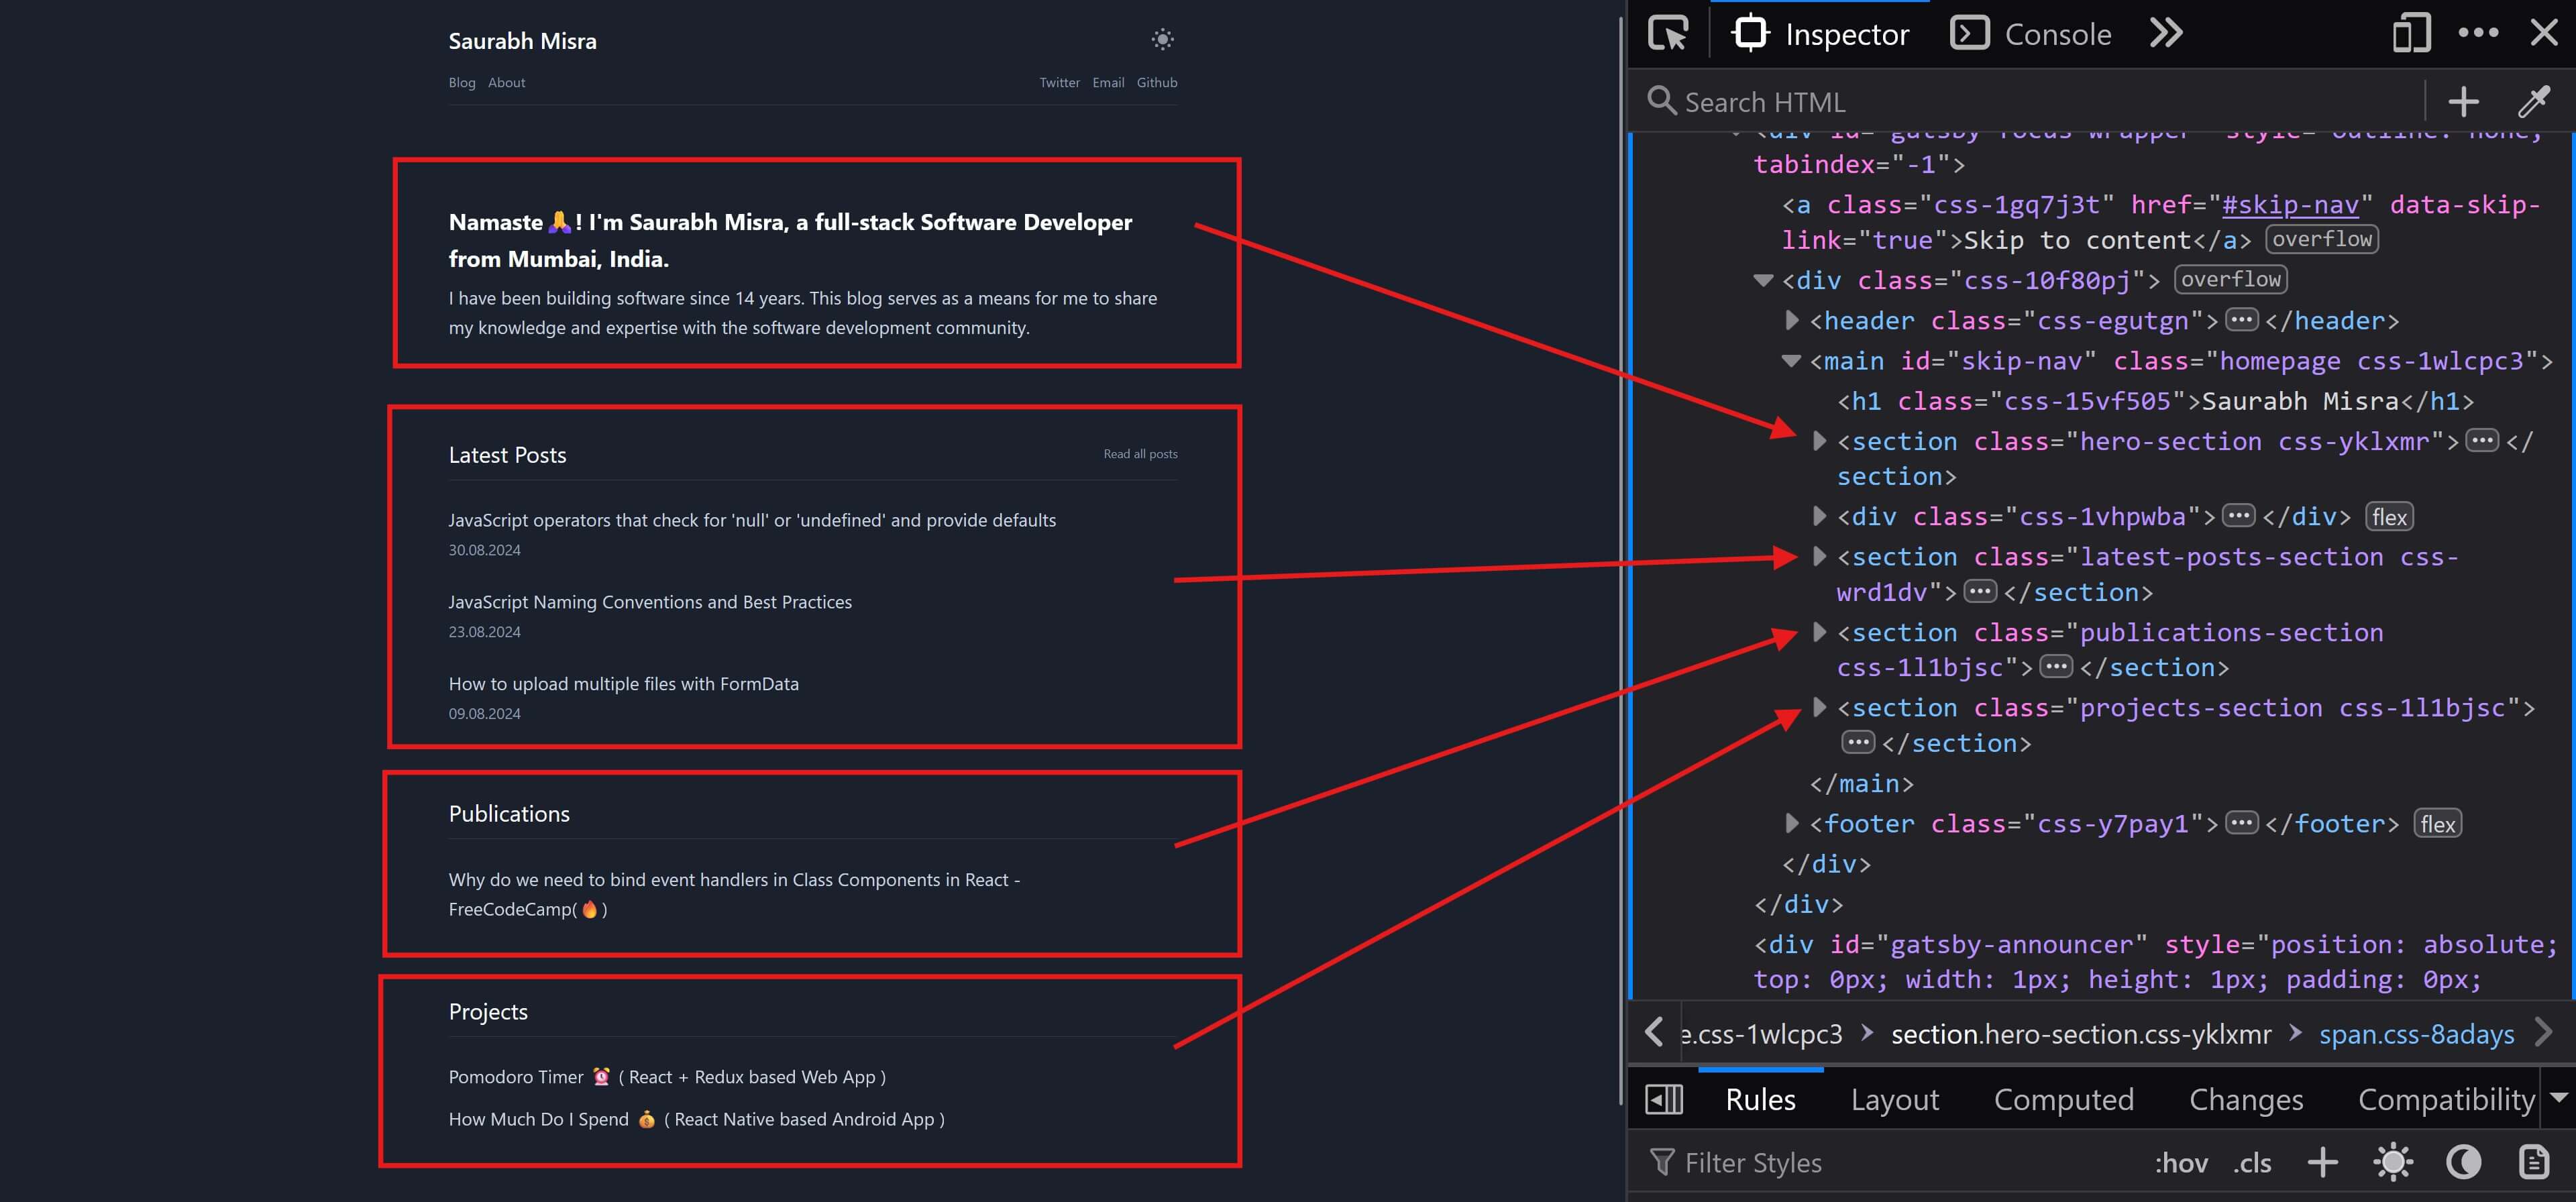Toggle flex badge on the footer element
Viewport: 2576px width, 1202px height.
pos(2437,824)
